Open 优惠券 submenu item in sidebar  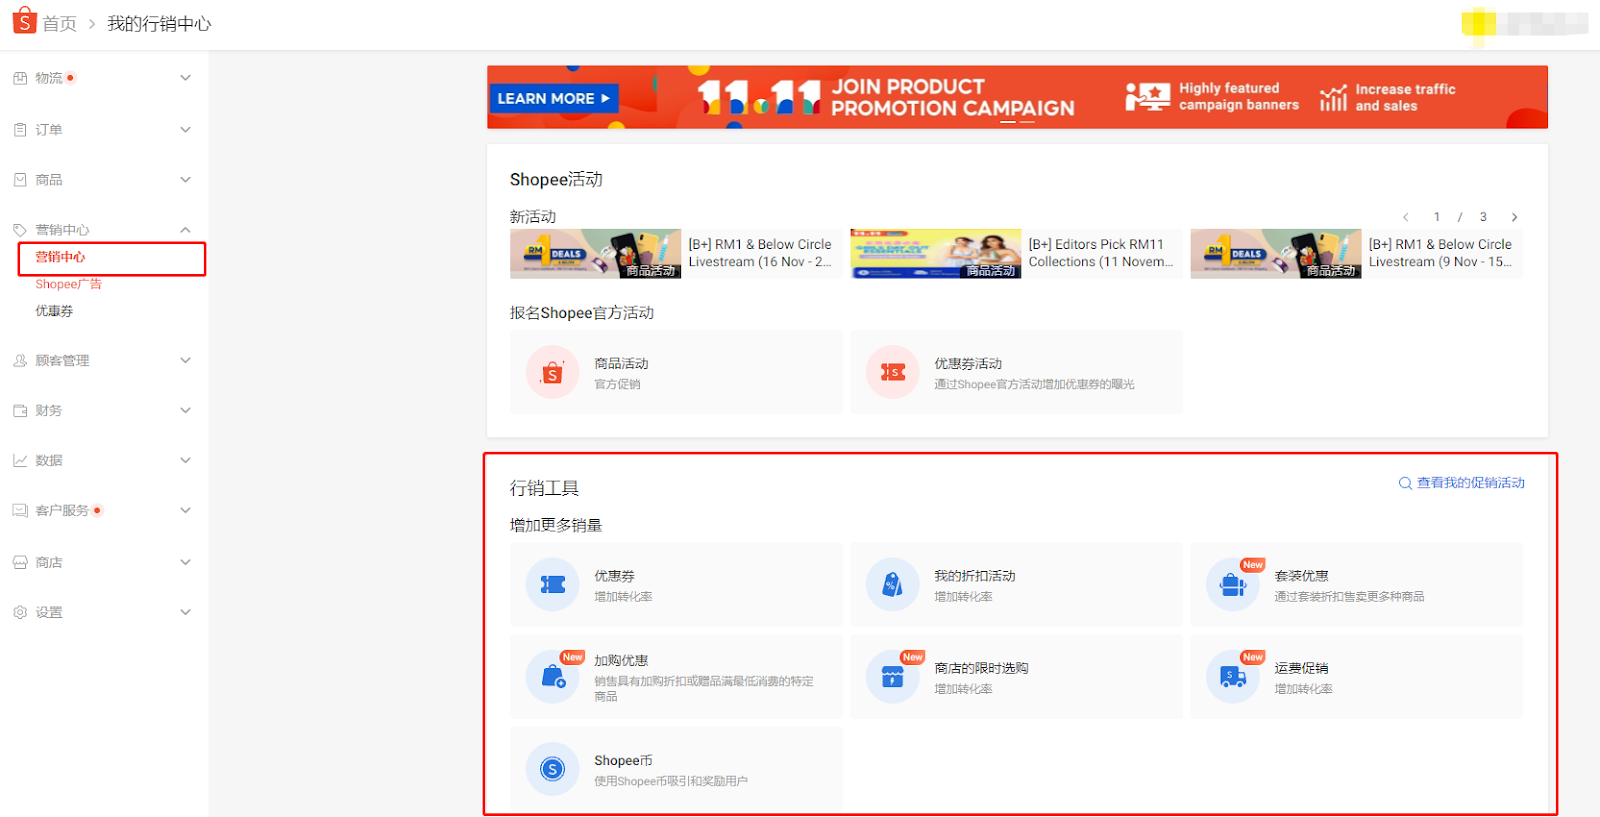click(x=54, y=311)
